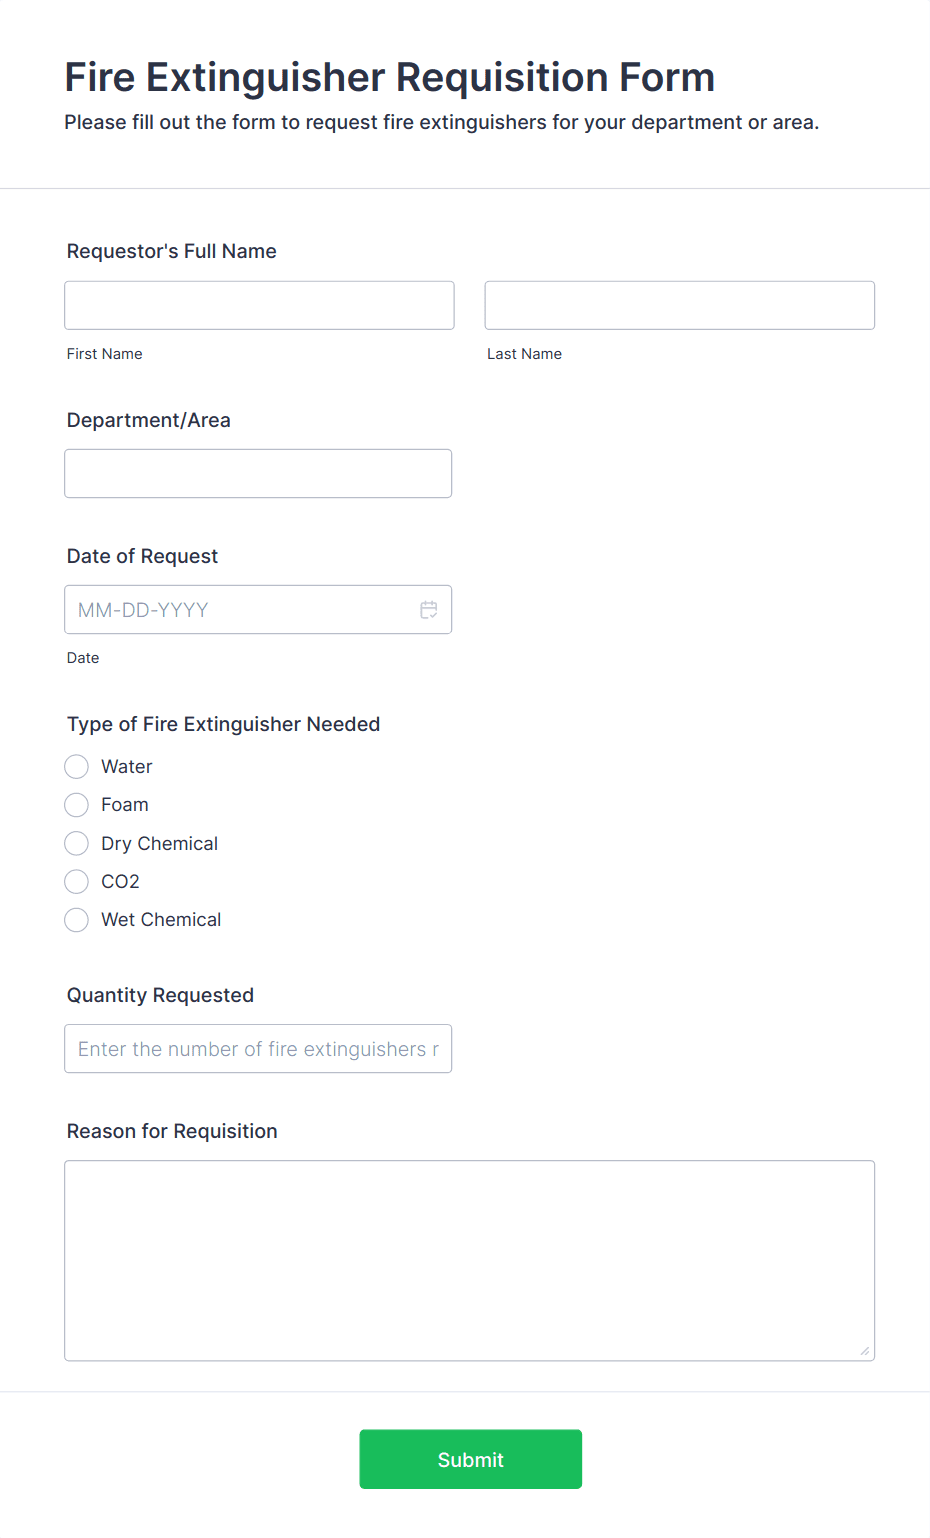Click the Fire Extinguisher Requisition Form heading
The width and height of the screenshot is (930, 1538).
pyautogui.click(x=389, y=77)
